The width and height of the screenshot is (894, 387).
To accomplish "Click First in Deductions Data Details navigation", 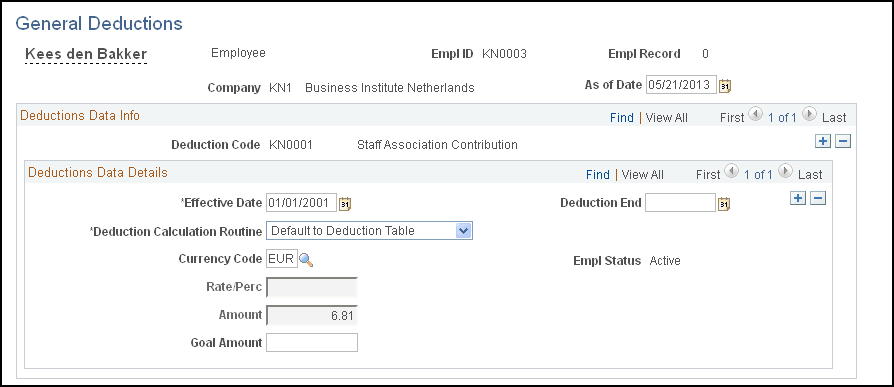I will tap(708, 174).
